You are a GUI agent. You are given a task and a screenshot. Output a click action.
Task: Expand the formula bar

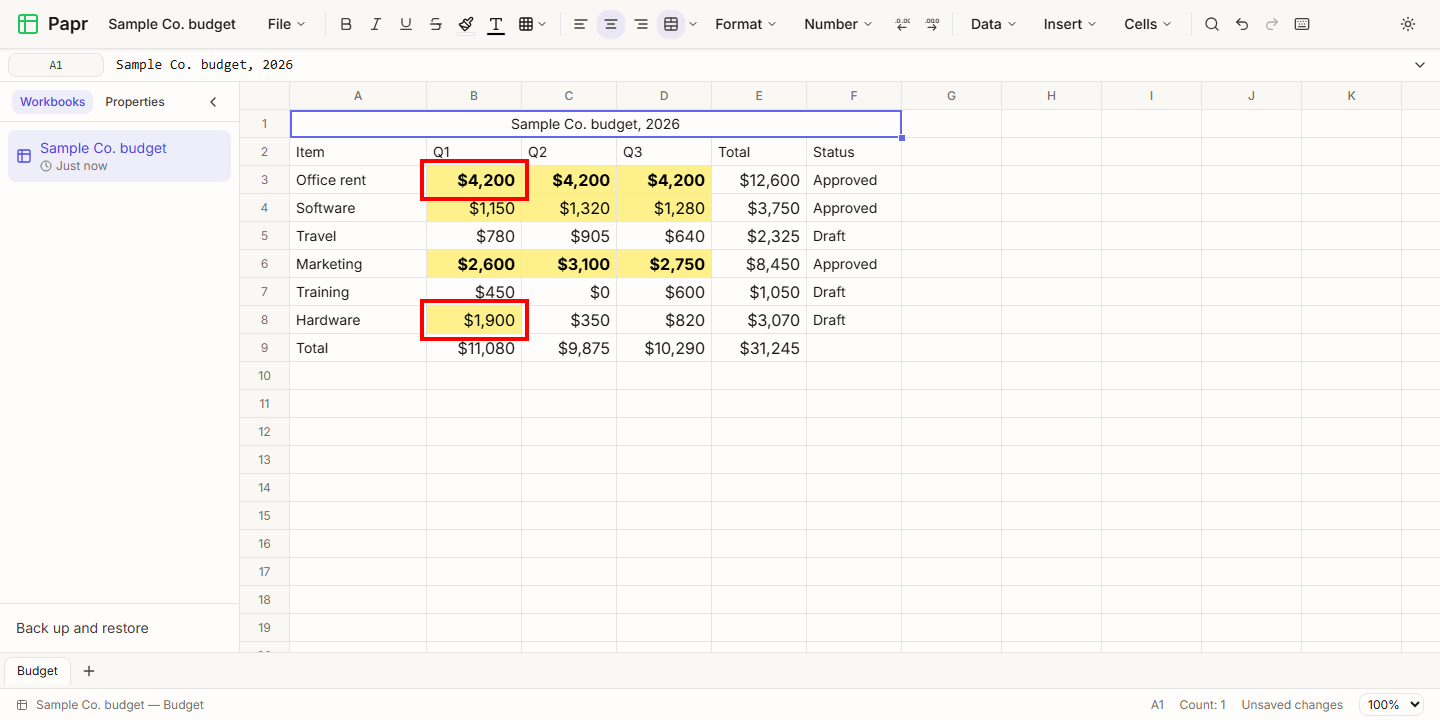pyautogui.click(x=1420, y=65)
